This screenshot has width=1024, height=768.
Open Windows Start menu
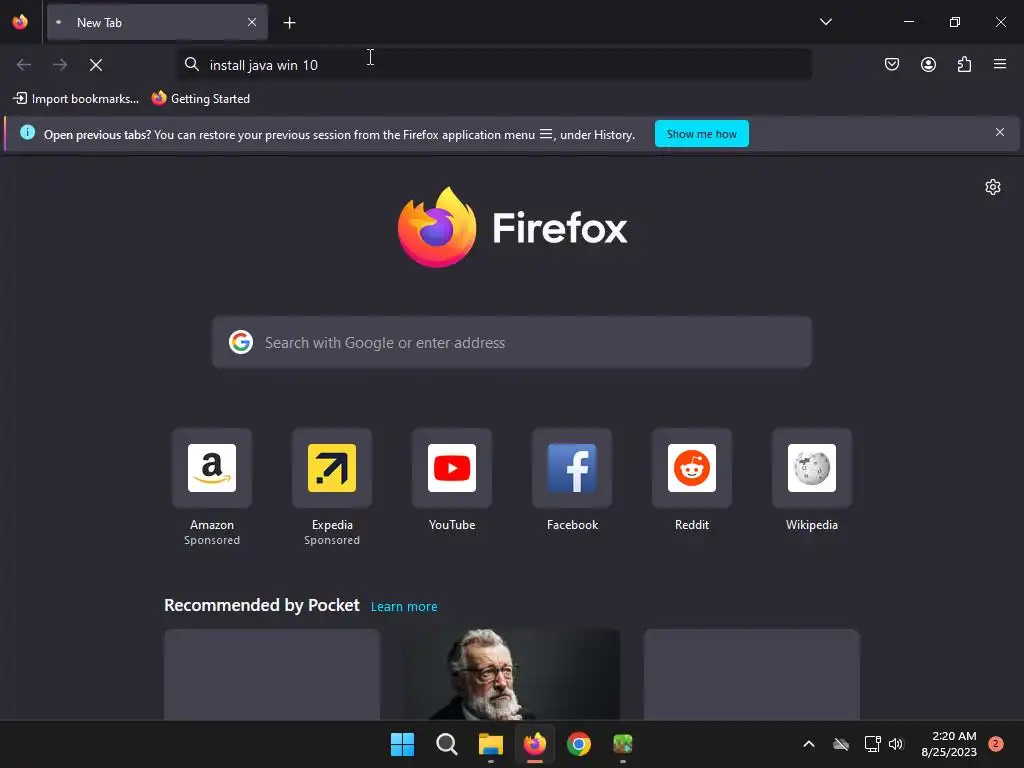[402, 744]
